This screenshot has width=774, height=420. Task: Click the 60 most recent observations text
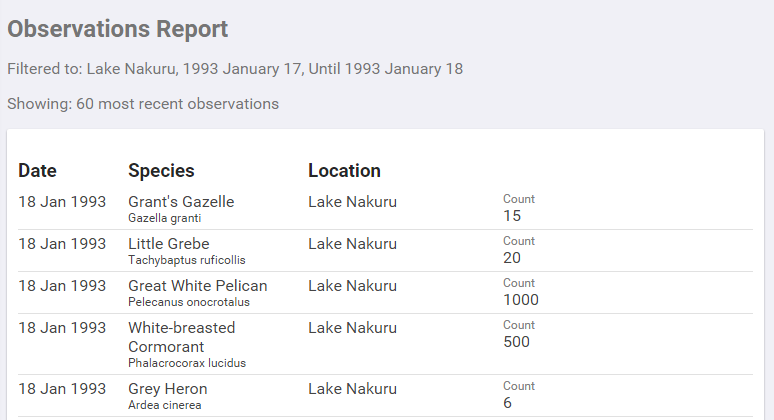(x=143, y=104)
